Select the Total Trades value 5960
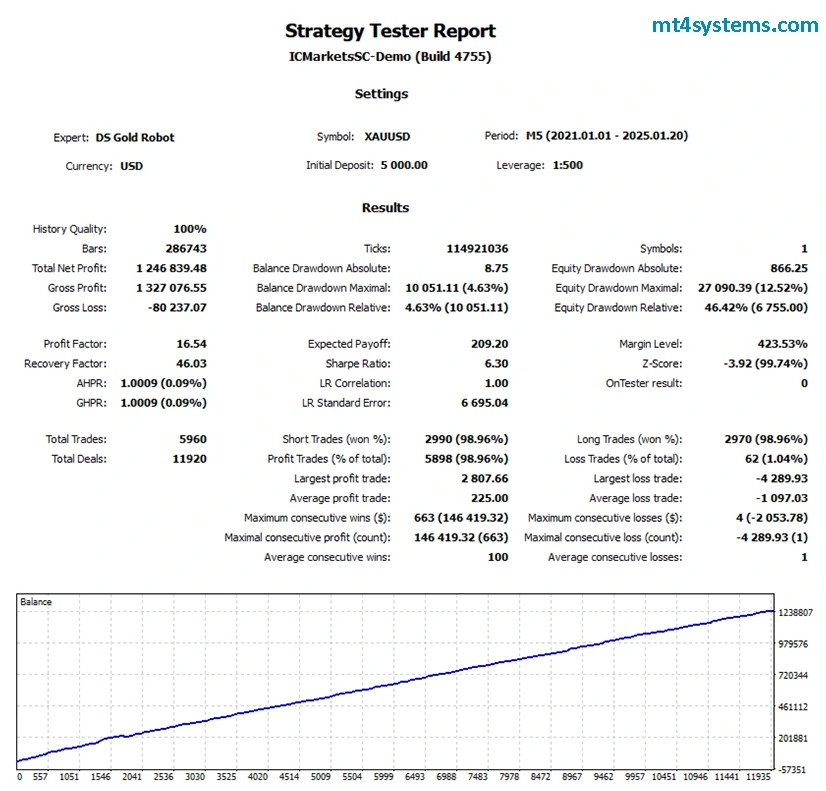The image size is (826, 791). pos(189,439)
